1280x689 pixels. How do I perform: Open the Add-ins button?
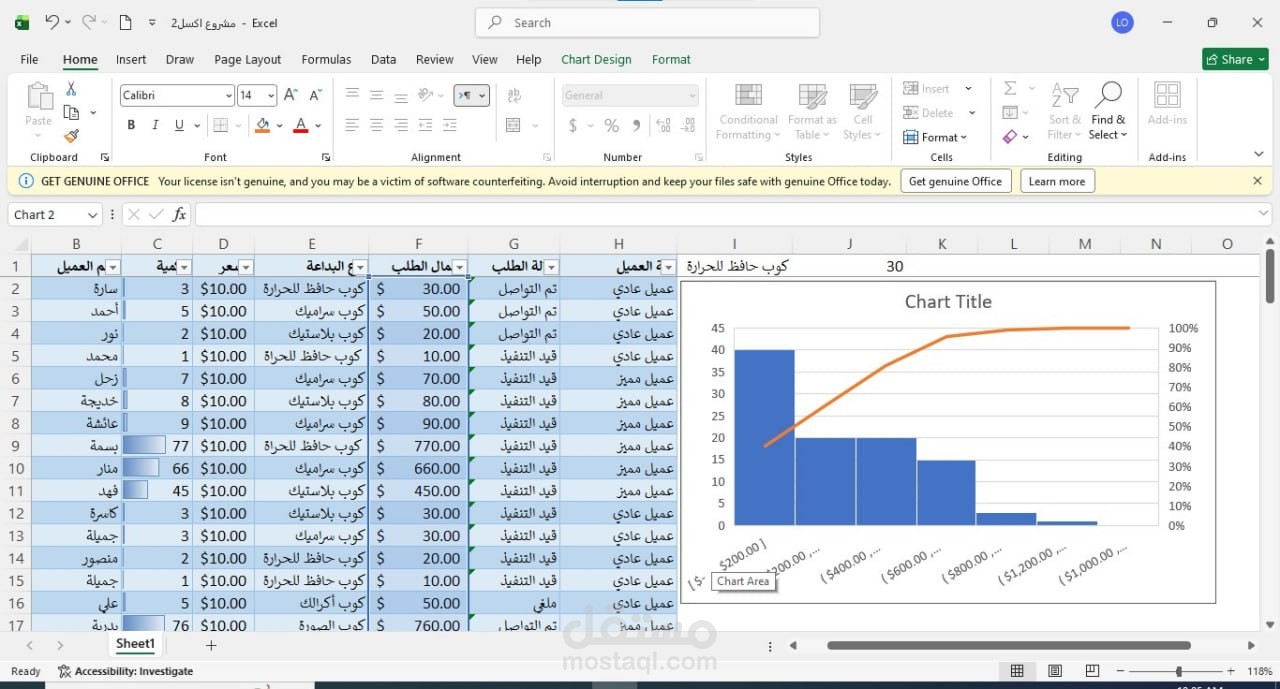pyautogui.click(x=1167, y=104)
